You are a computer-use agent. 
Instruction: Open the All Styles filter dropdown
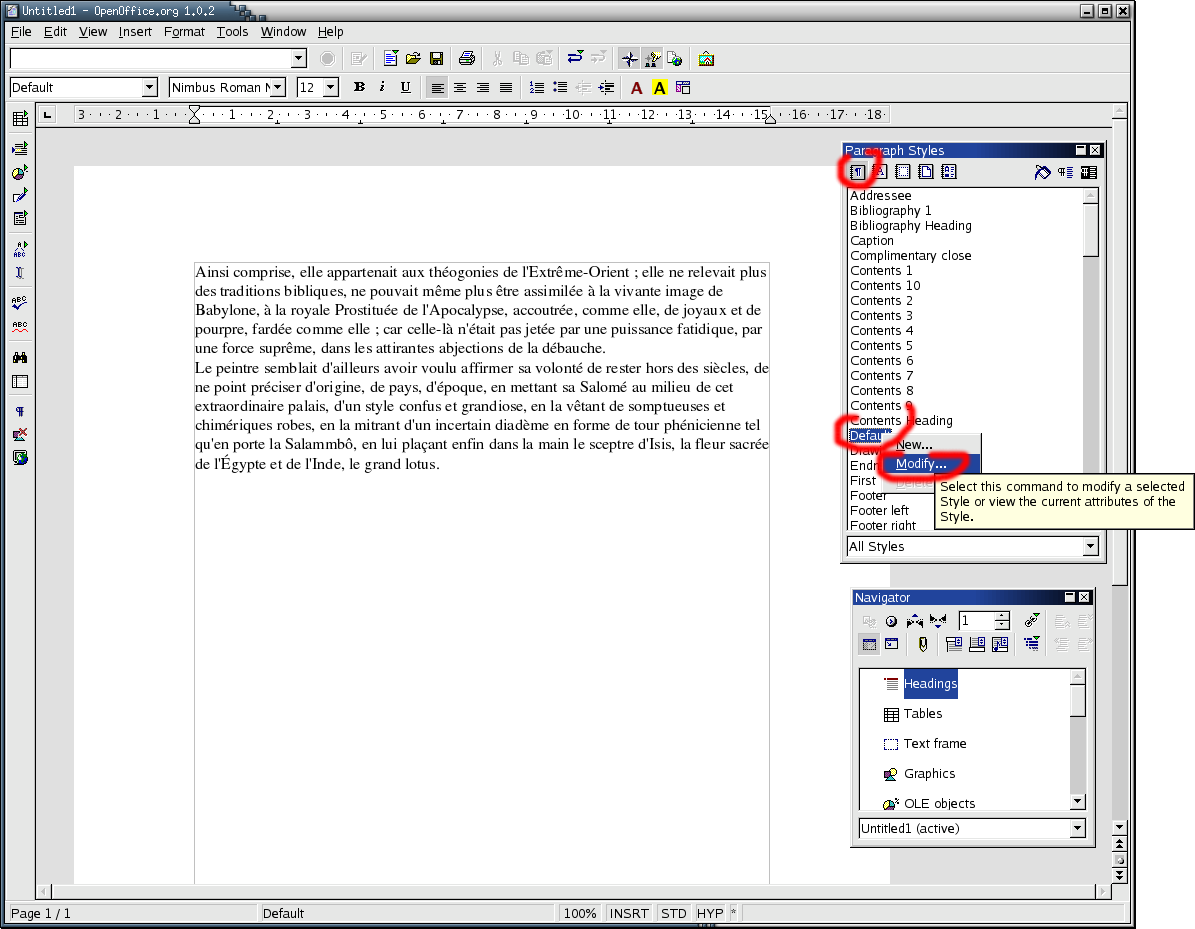pos(1091,546)
